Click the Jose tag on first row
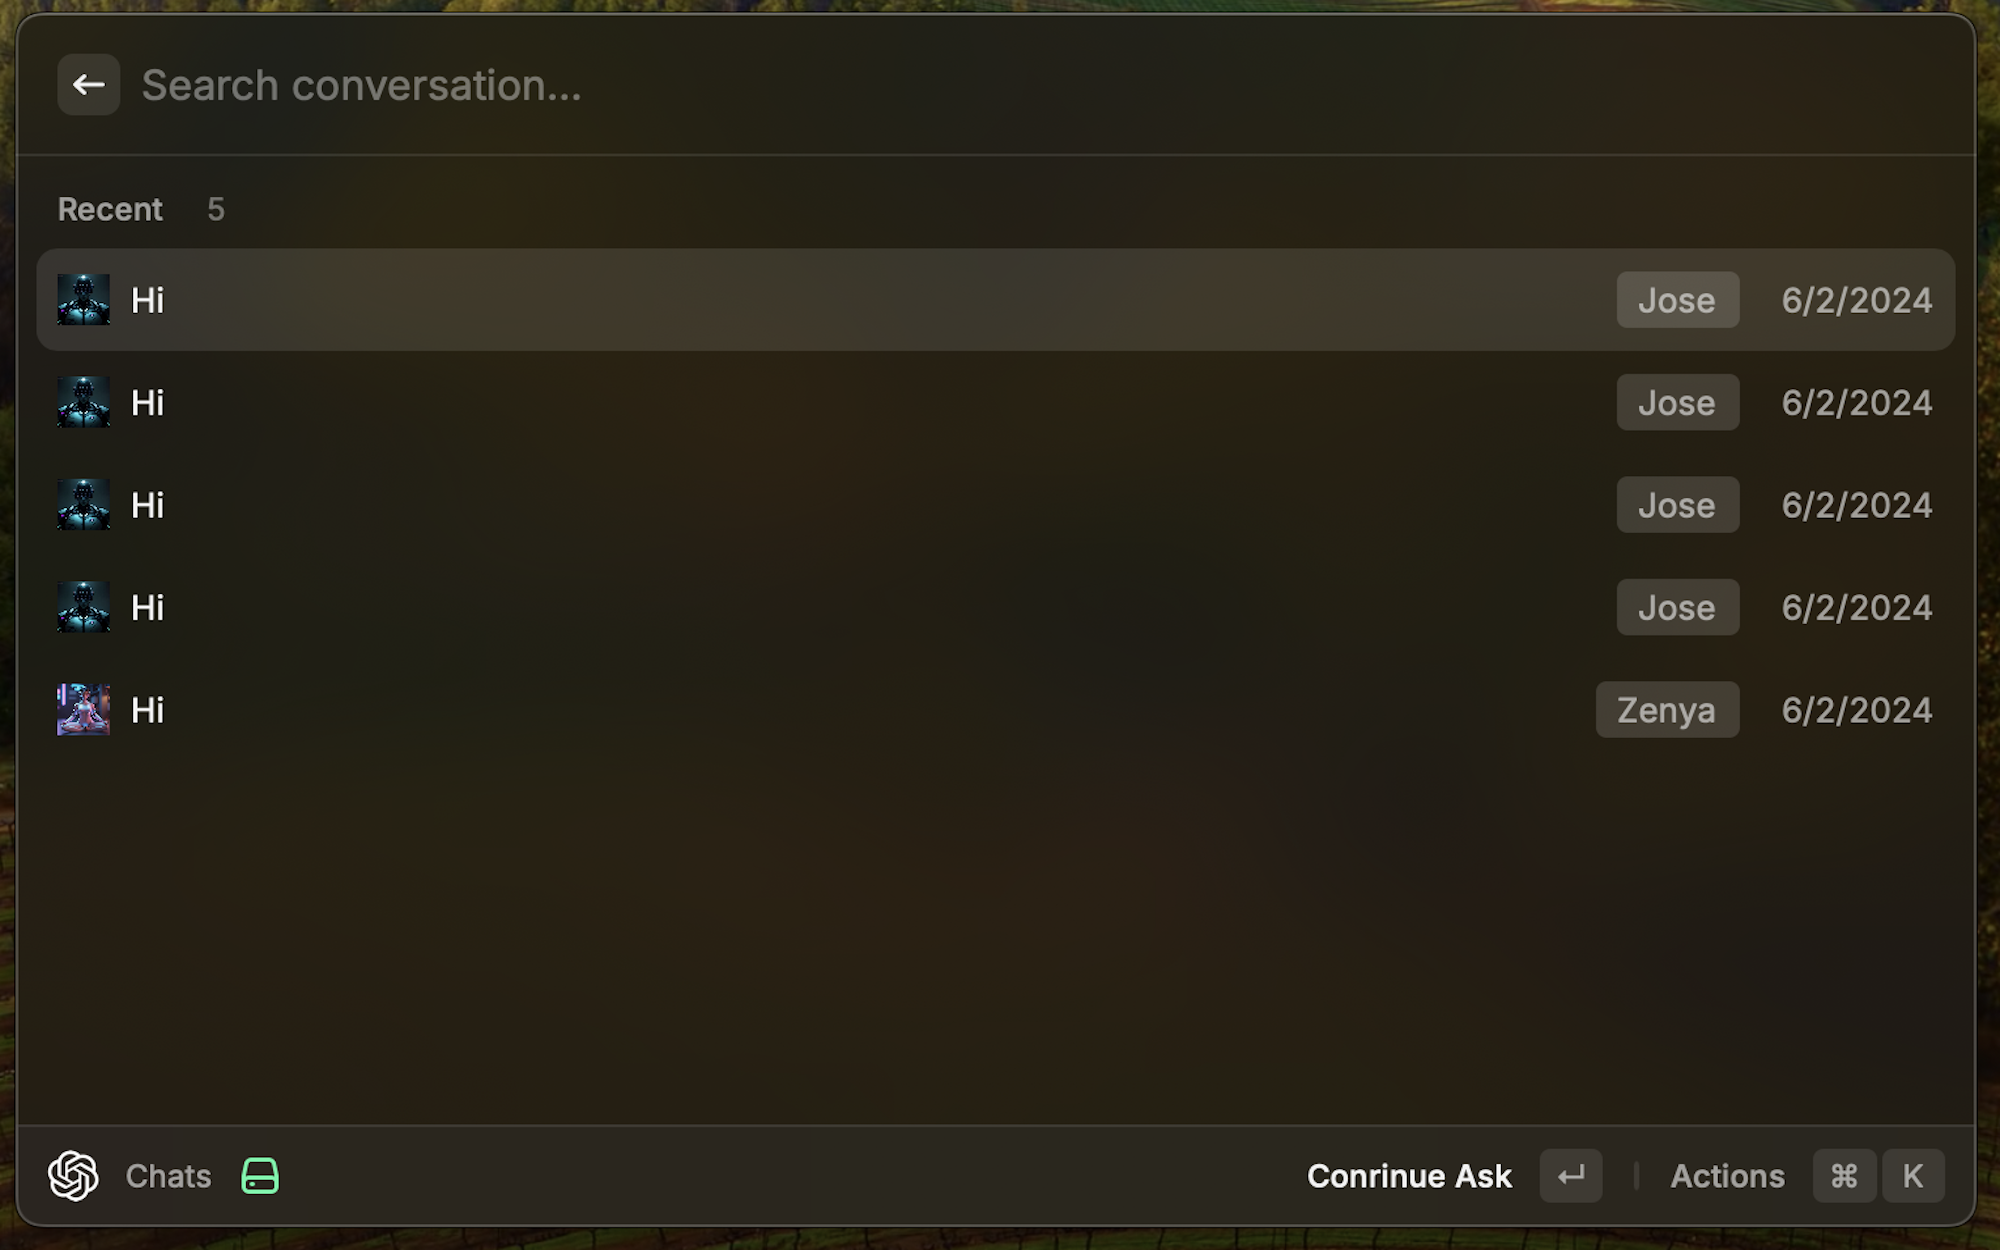 1677,300
